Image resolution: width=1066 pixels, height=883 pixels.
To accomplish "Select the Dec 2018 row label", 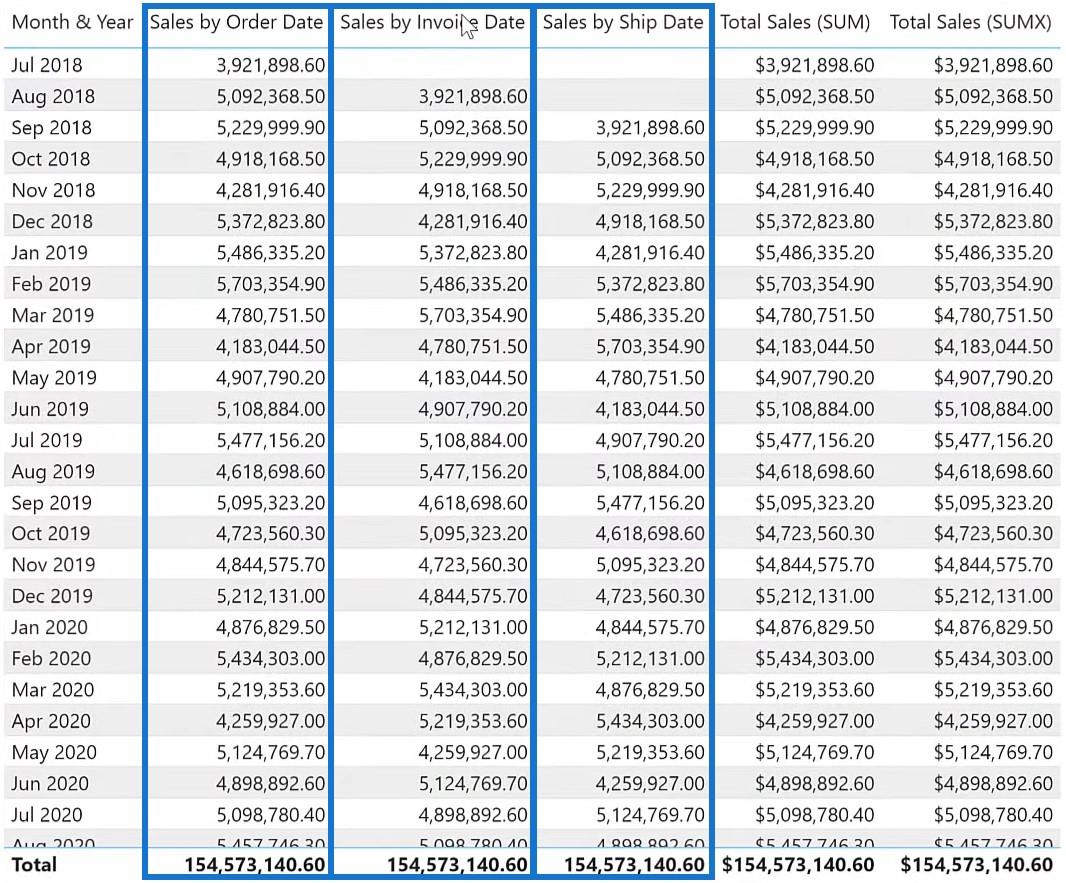I will tap(52, 222).
